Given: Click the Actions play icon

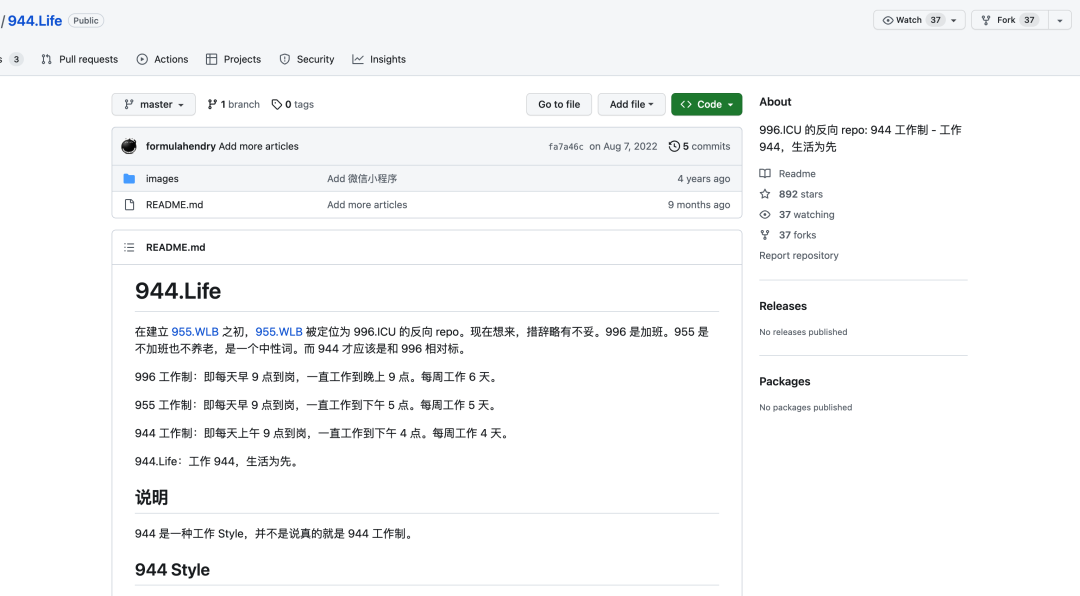Looking at the screenshot, I should click(142, 59).
